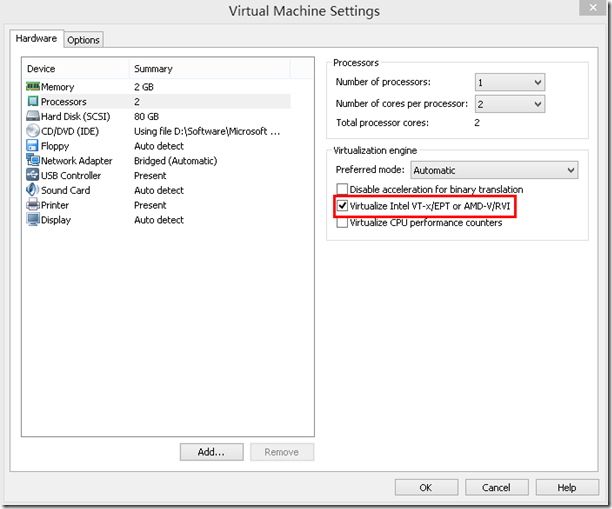Enable Disable acceleration for binary translation
This screenshot has height=509, width=612.
[343, 190]
